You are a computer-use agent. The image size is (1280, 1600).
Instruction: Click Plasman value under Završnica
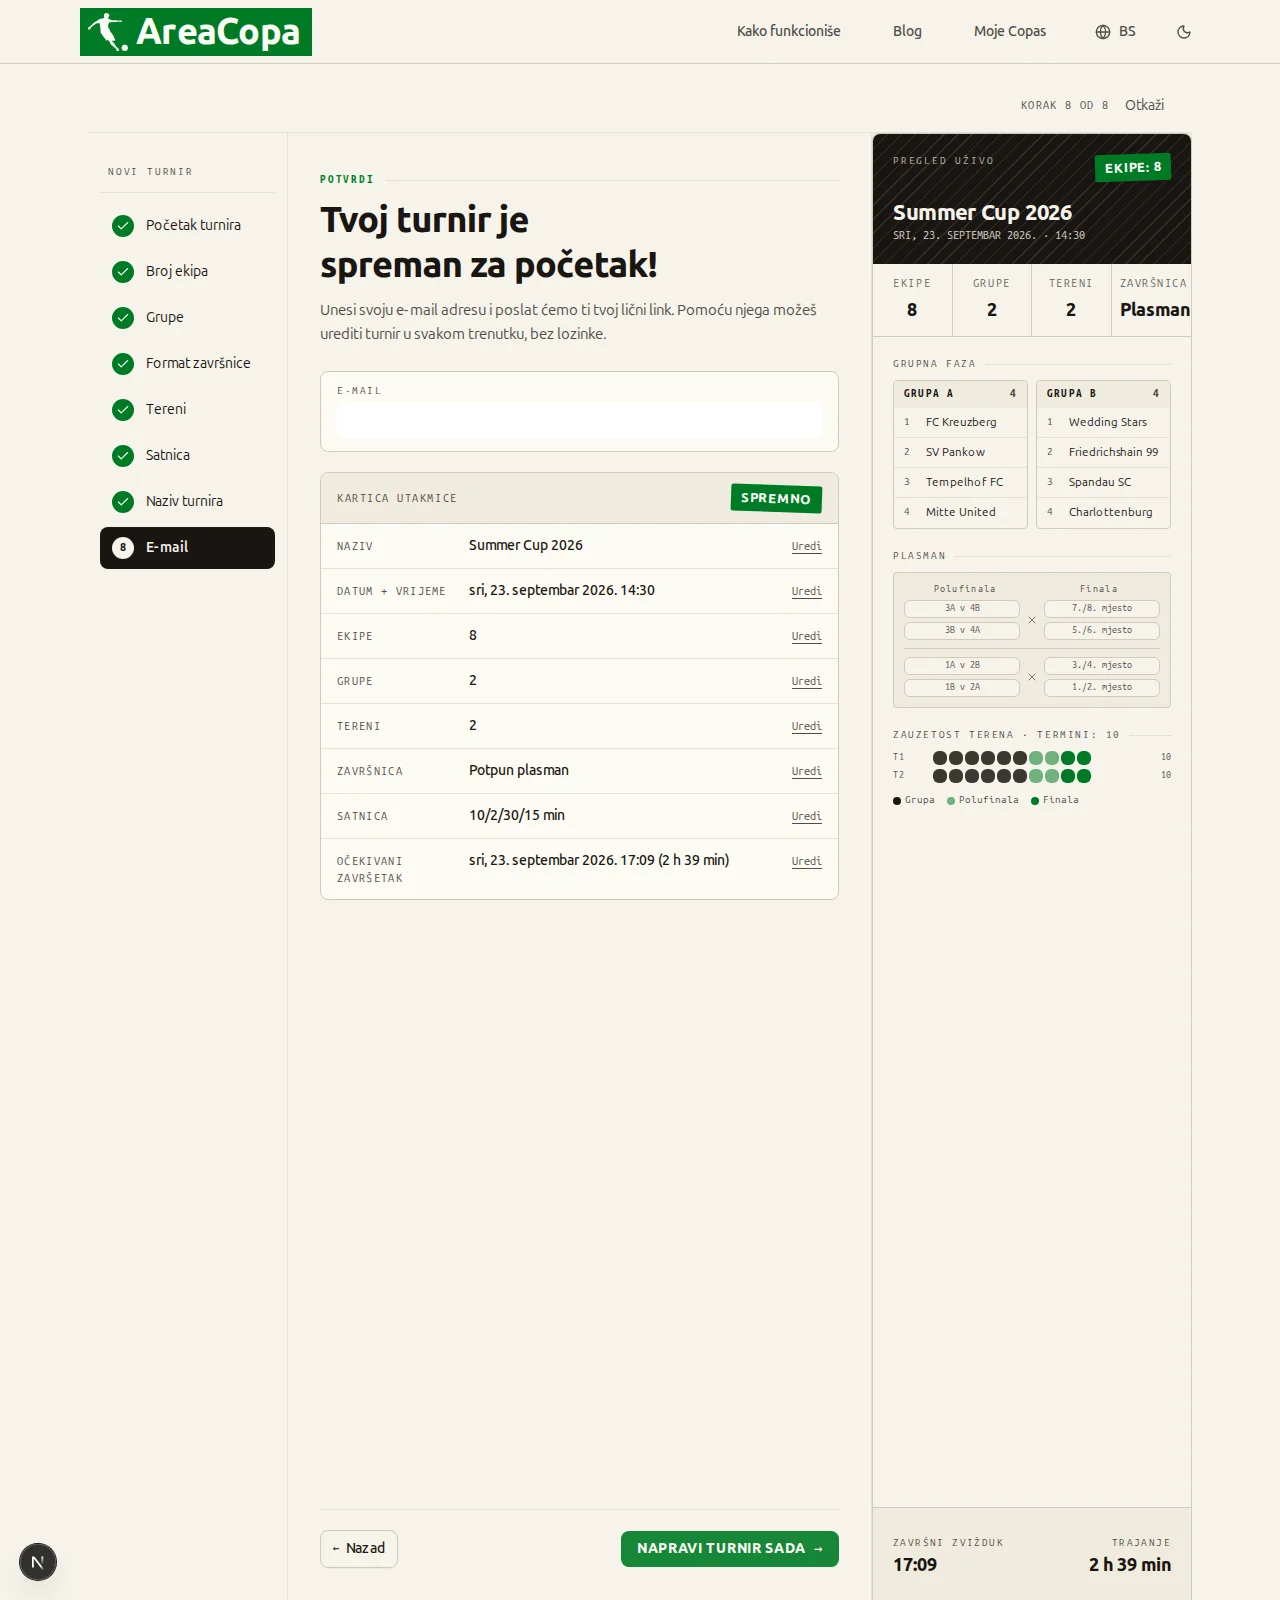tap(1155, 310)
